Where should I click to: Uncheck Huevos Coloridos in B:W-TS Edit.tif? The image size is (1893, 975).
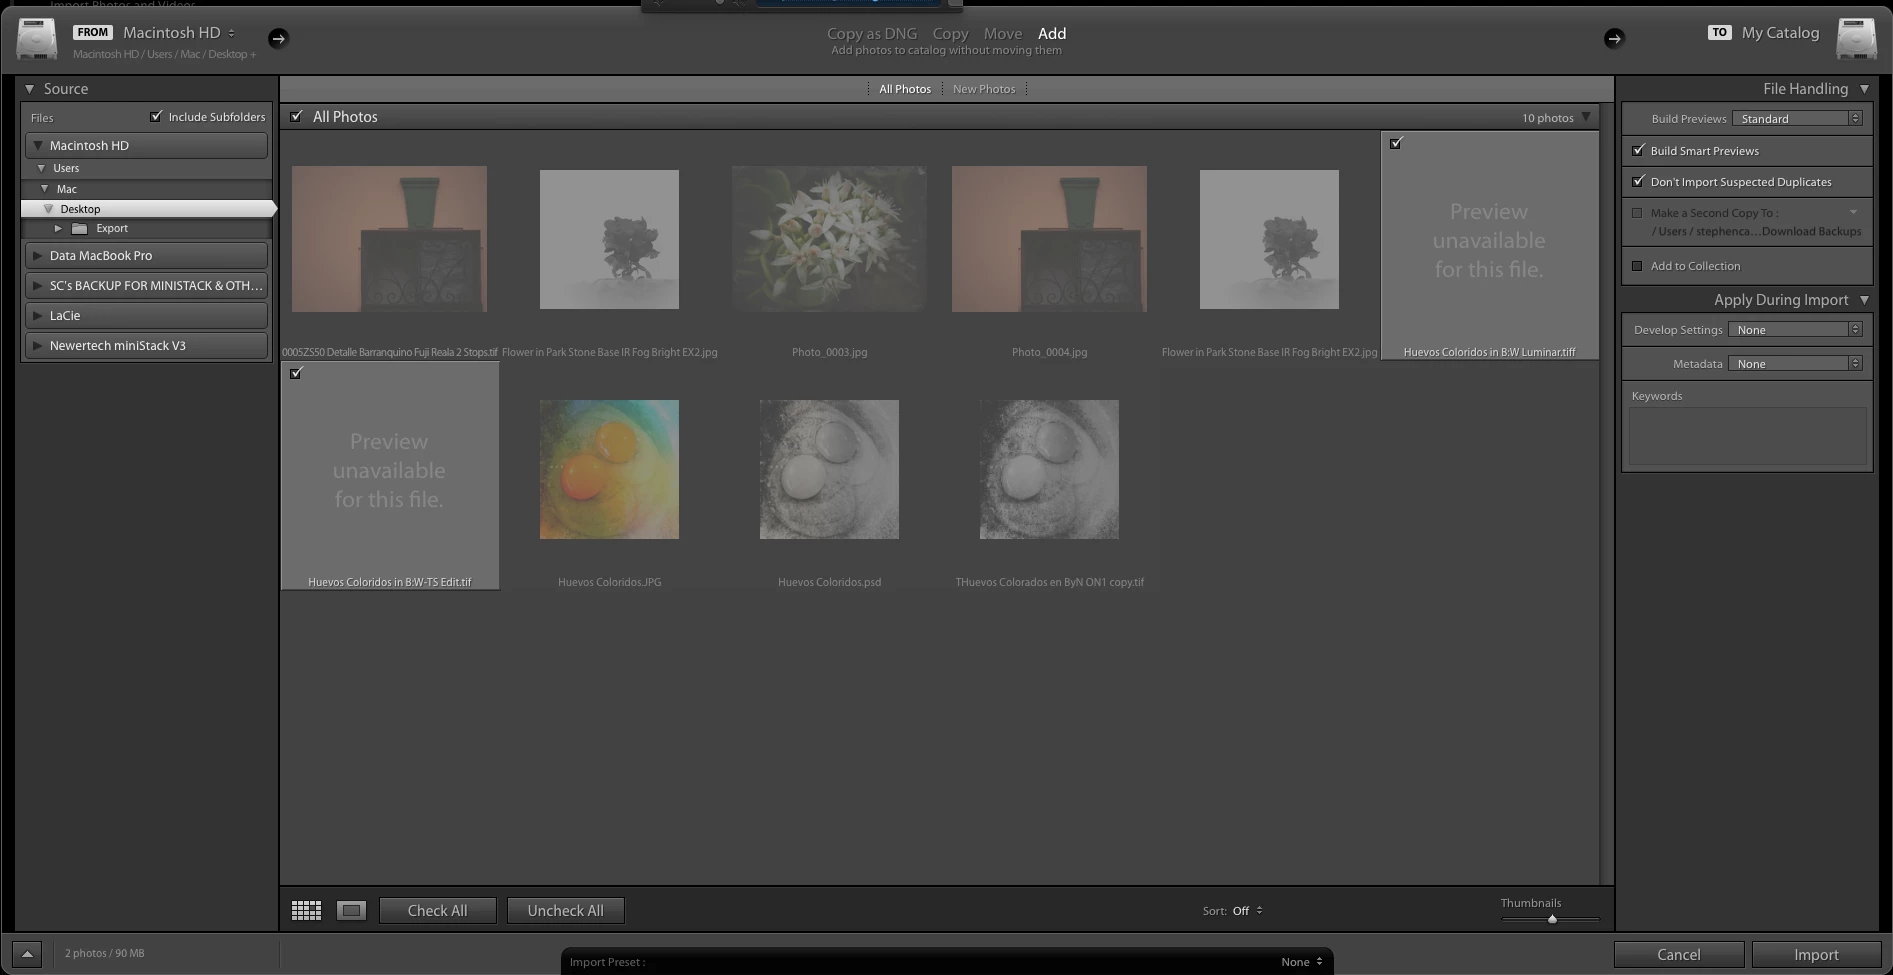(x=296, y=373)
